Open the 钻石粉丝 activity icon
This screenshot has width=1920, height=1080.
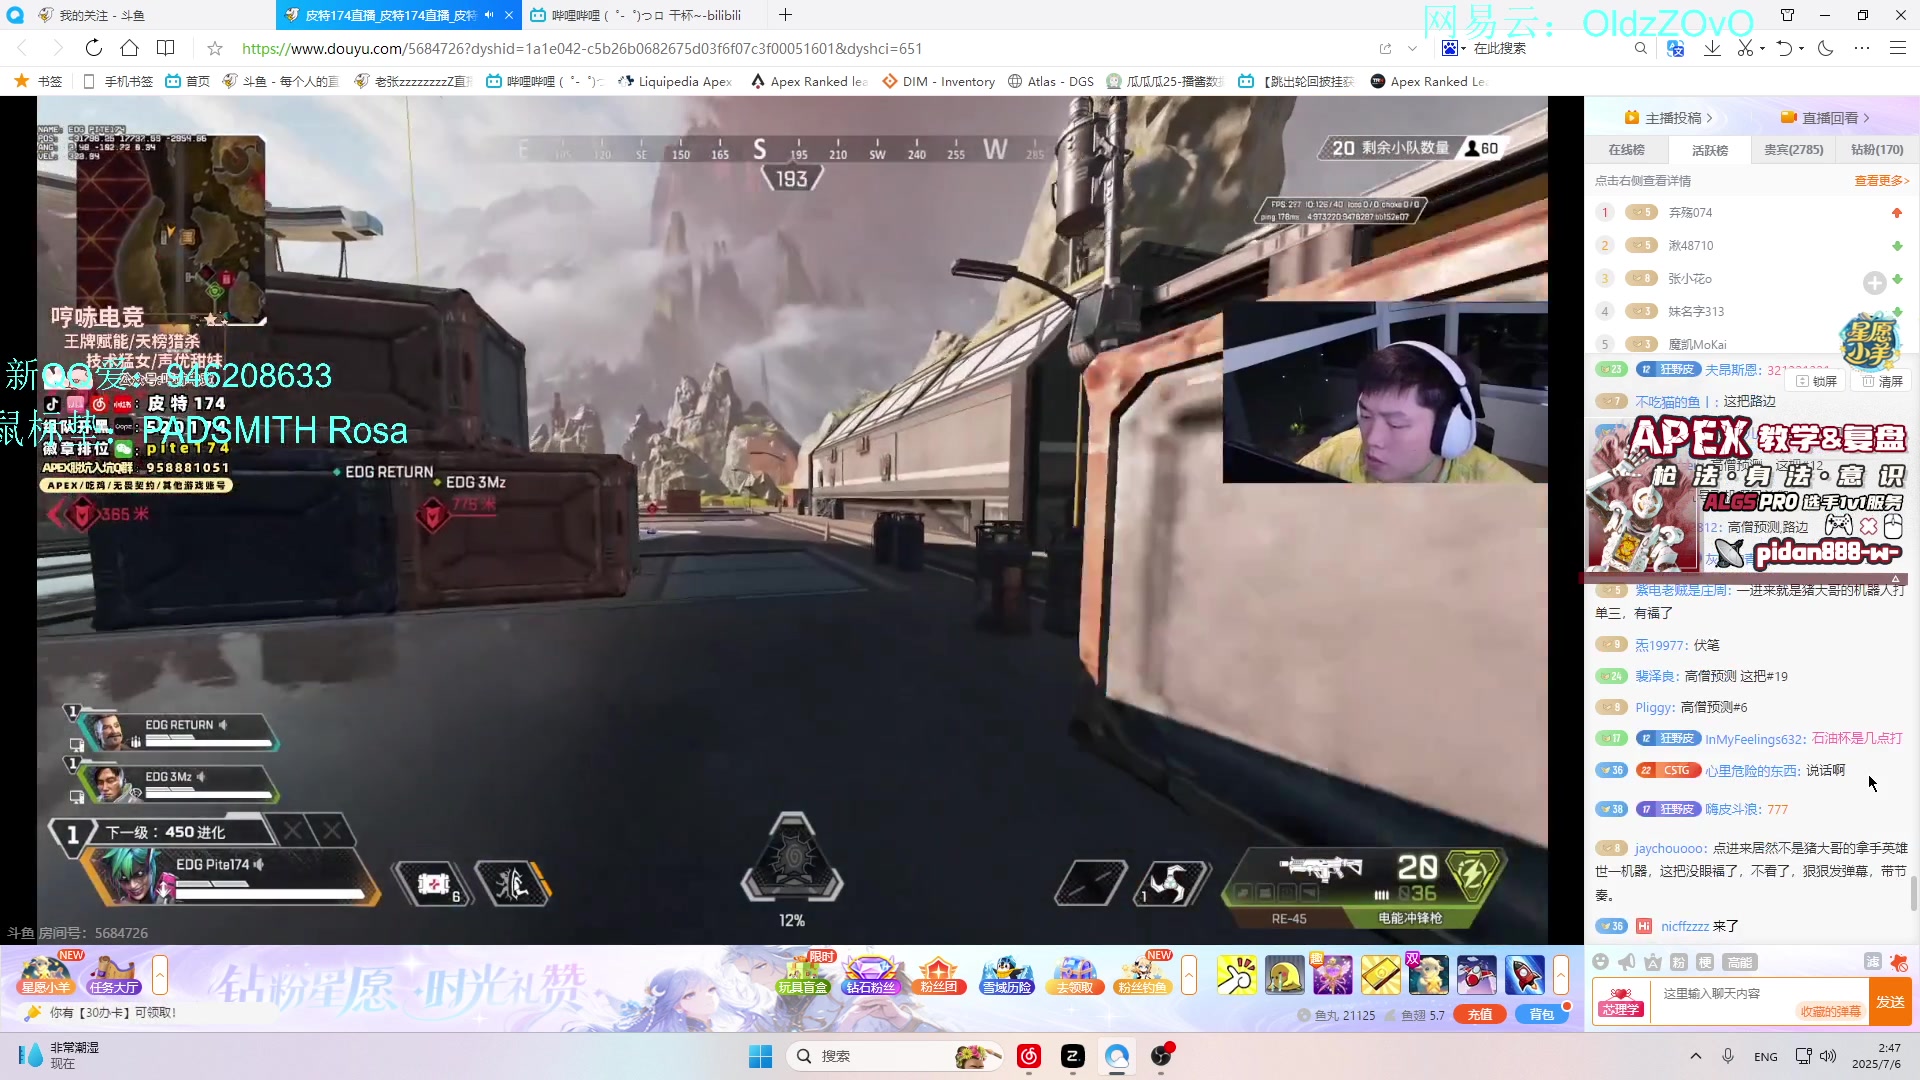[x=871, y=974]
